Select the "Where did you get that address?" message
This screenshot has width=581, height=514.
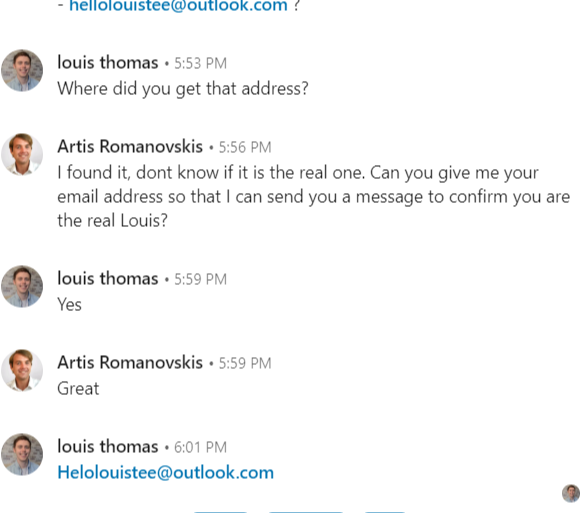coord(183,89)
